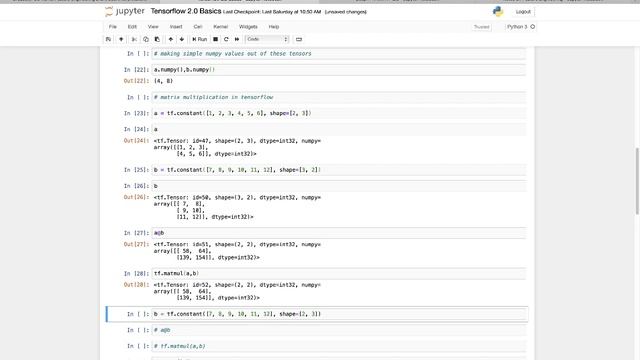640x360 pixels.
Task: Open the Edit menu
Action: coord(132,27)
